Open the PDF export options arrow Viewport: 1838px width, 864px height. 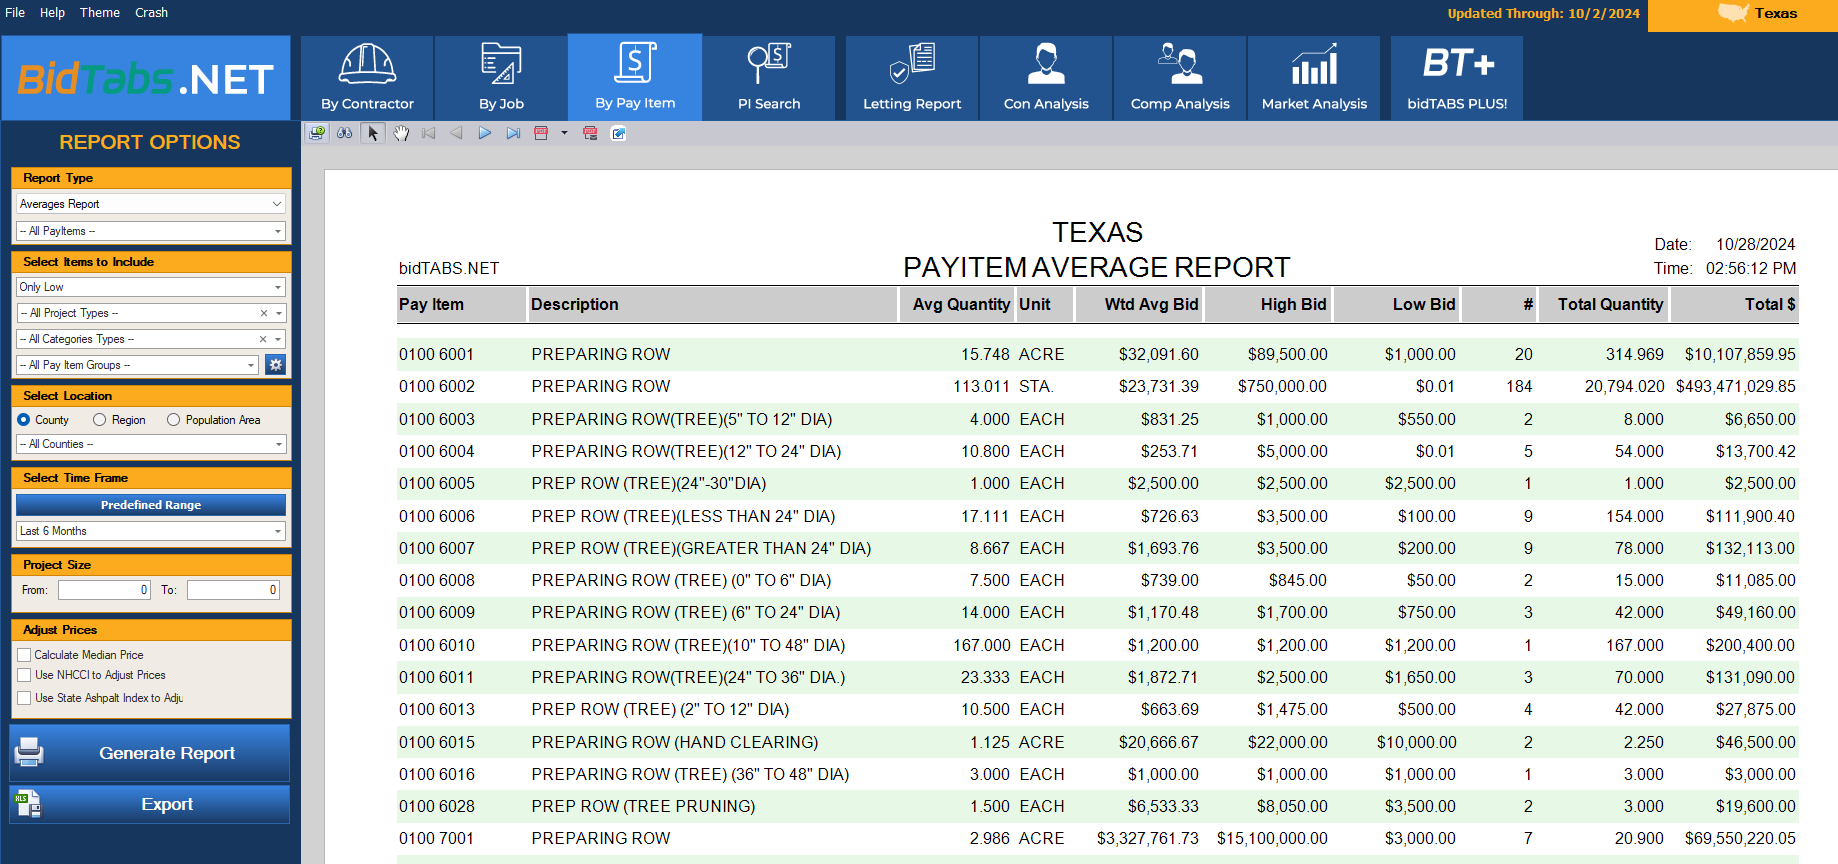pos(564,133)
